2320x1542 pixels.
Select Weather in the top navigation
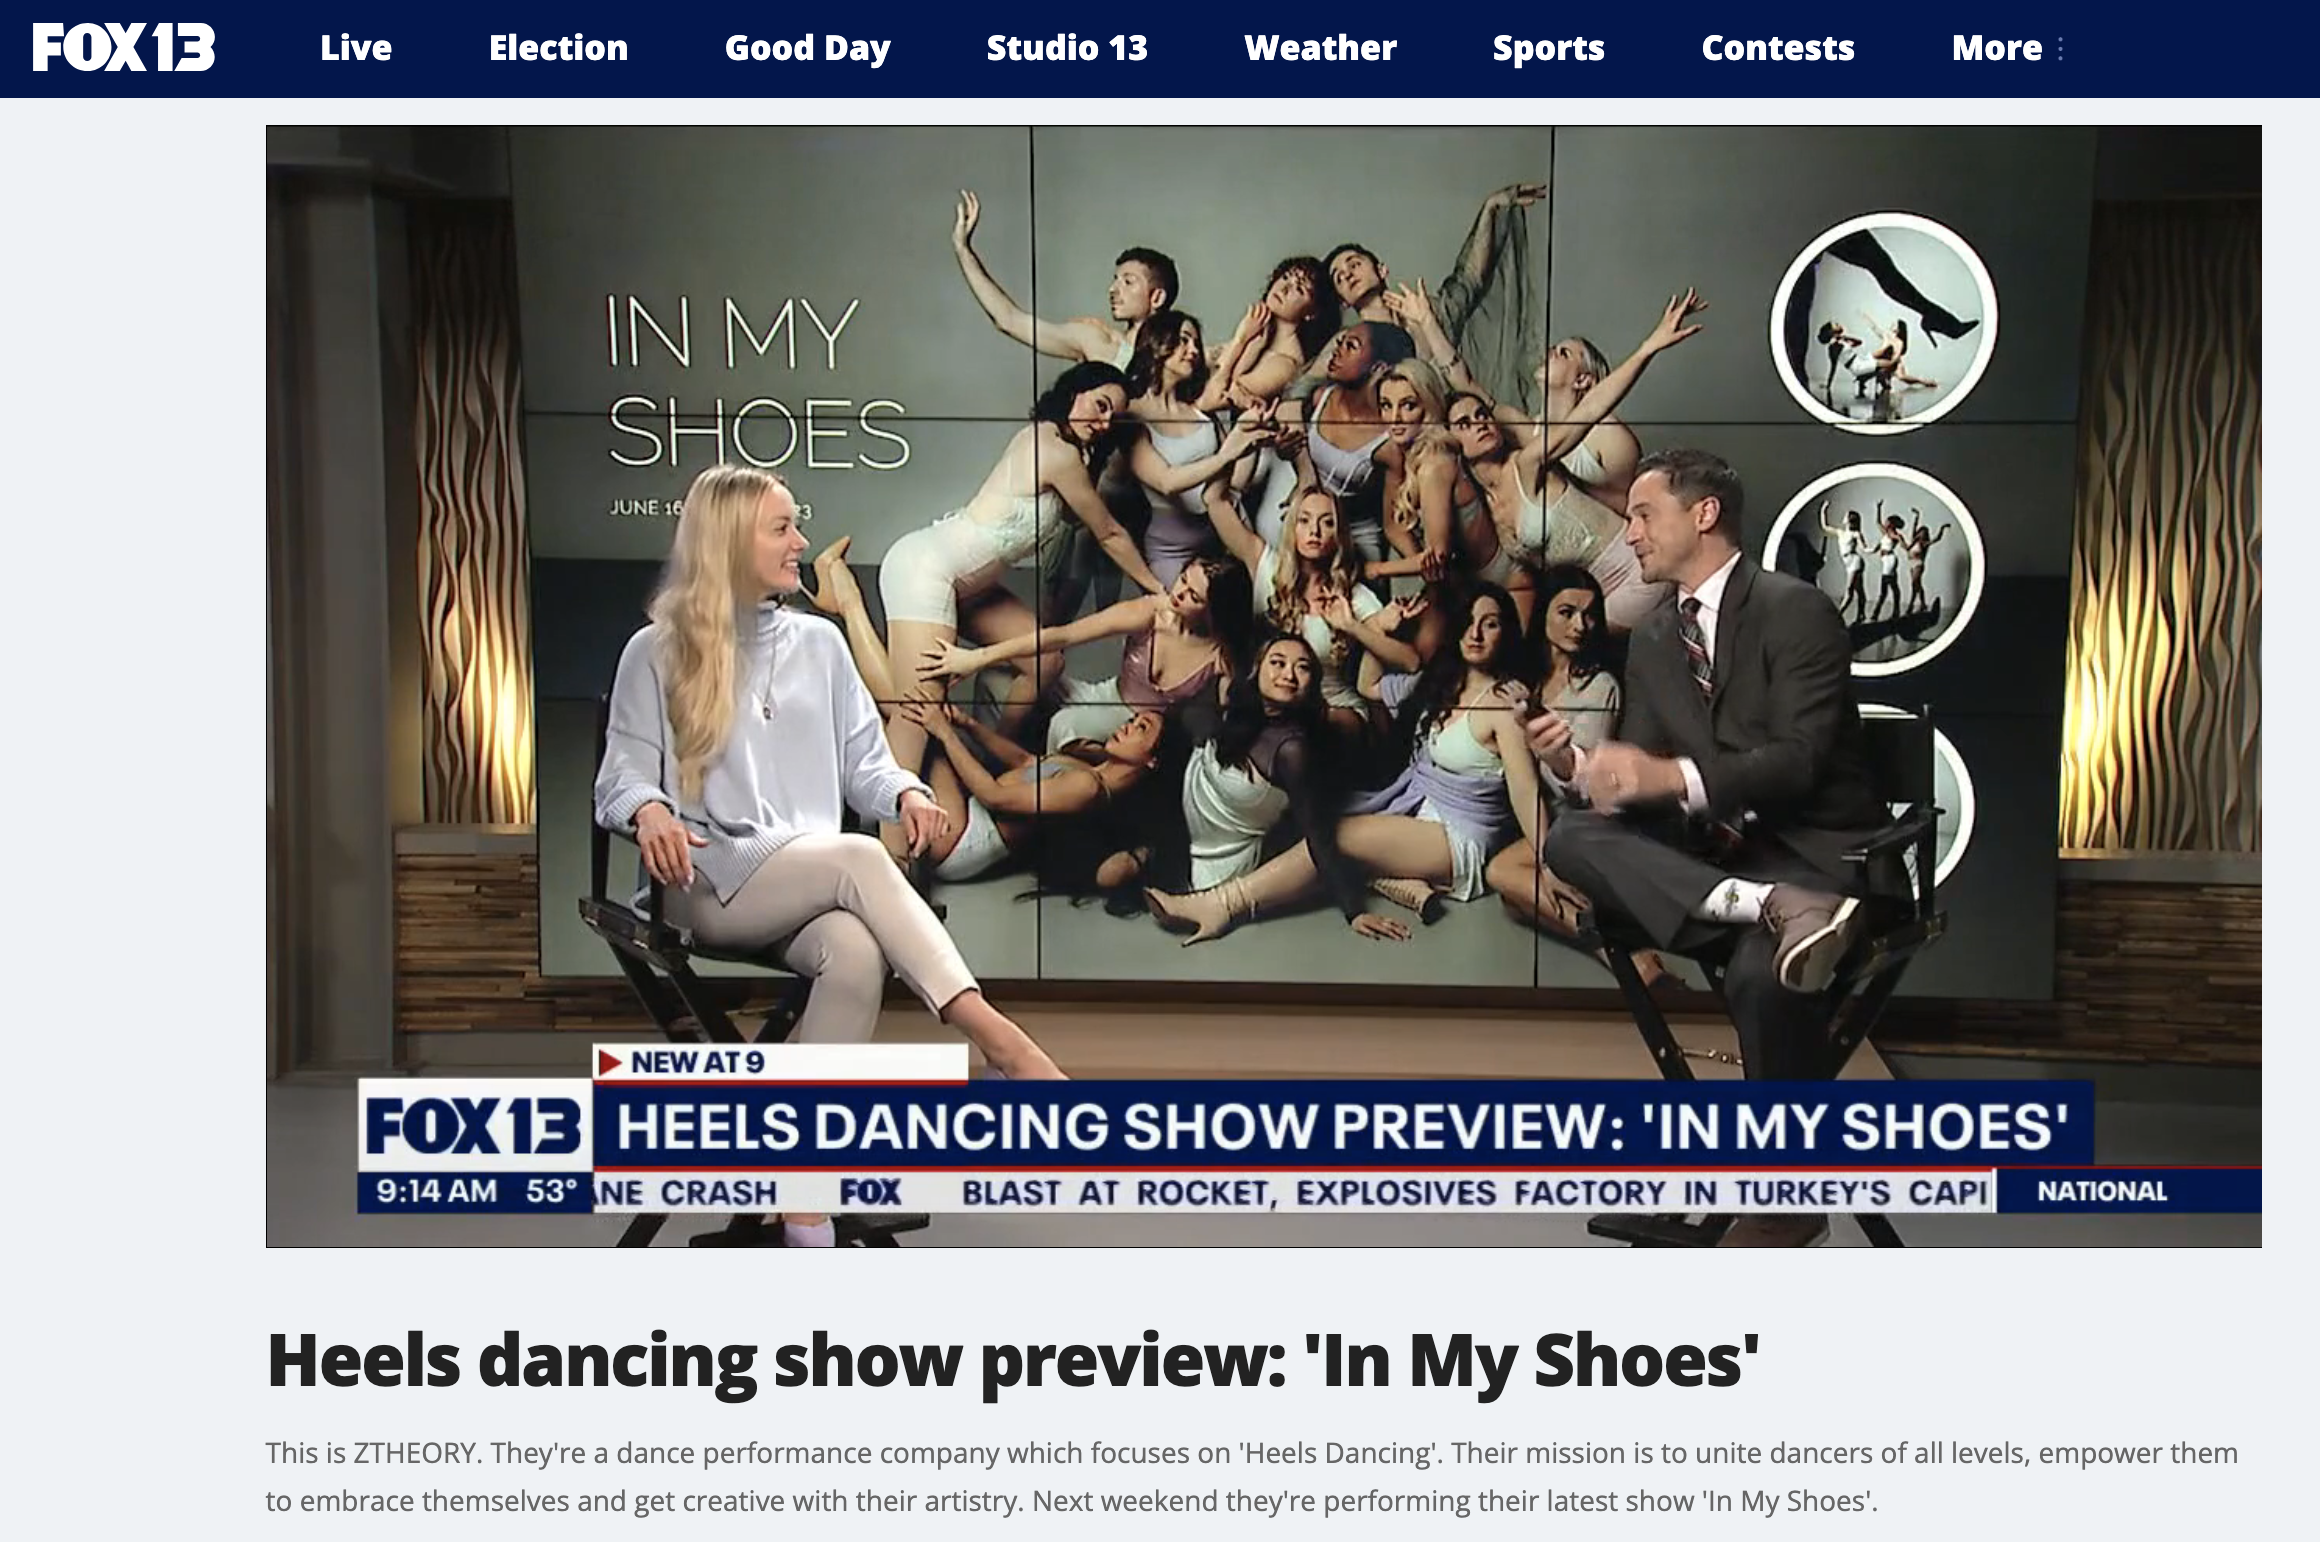pos(1320,48)
